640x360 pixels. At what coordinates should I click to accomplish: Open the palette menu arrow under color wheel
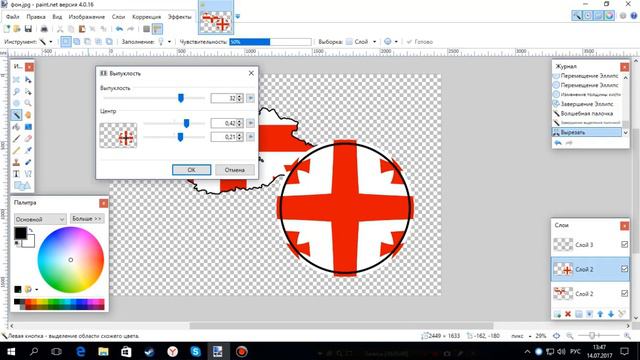[x=36, y=289]
